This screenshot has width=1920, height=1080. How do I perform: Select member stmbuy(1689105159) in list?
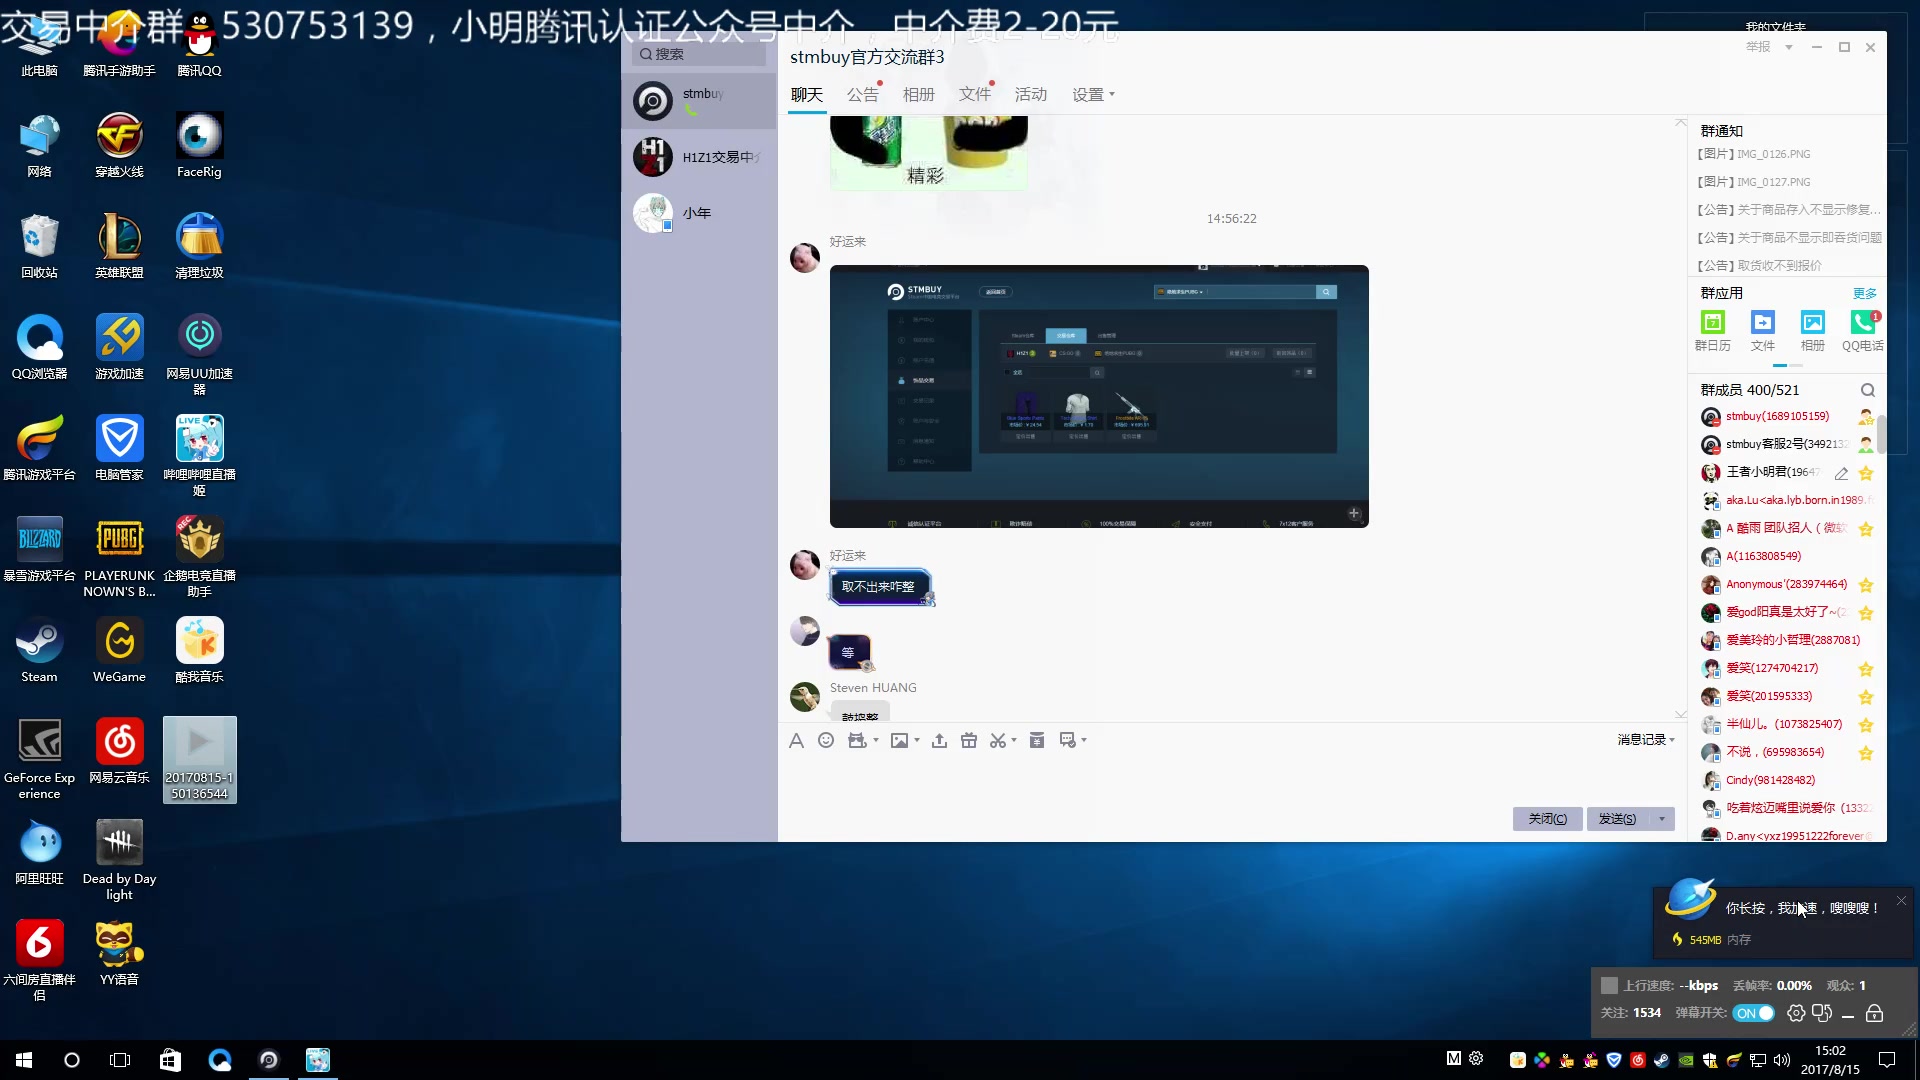1786,416
